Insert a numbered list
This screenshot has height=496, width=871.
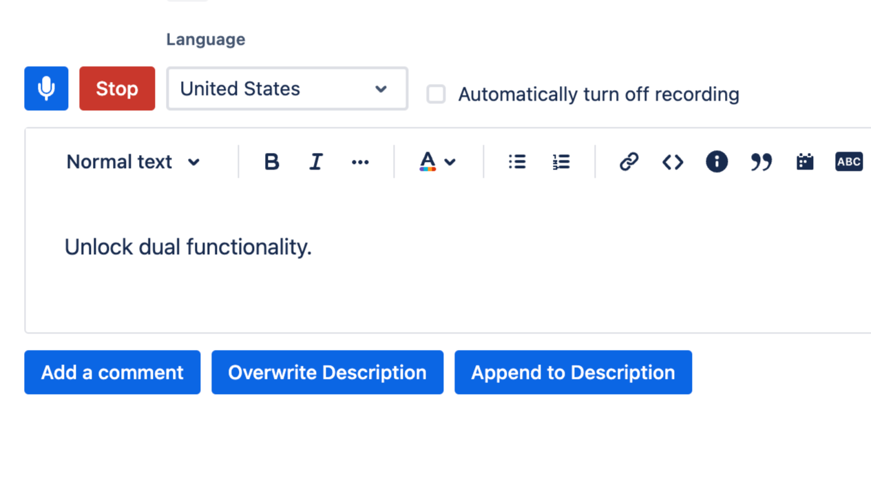[x=561, y=162]
